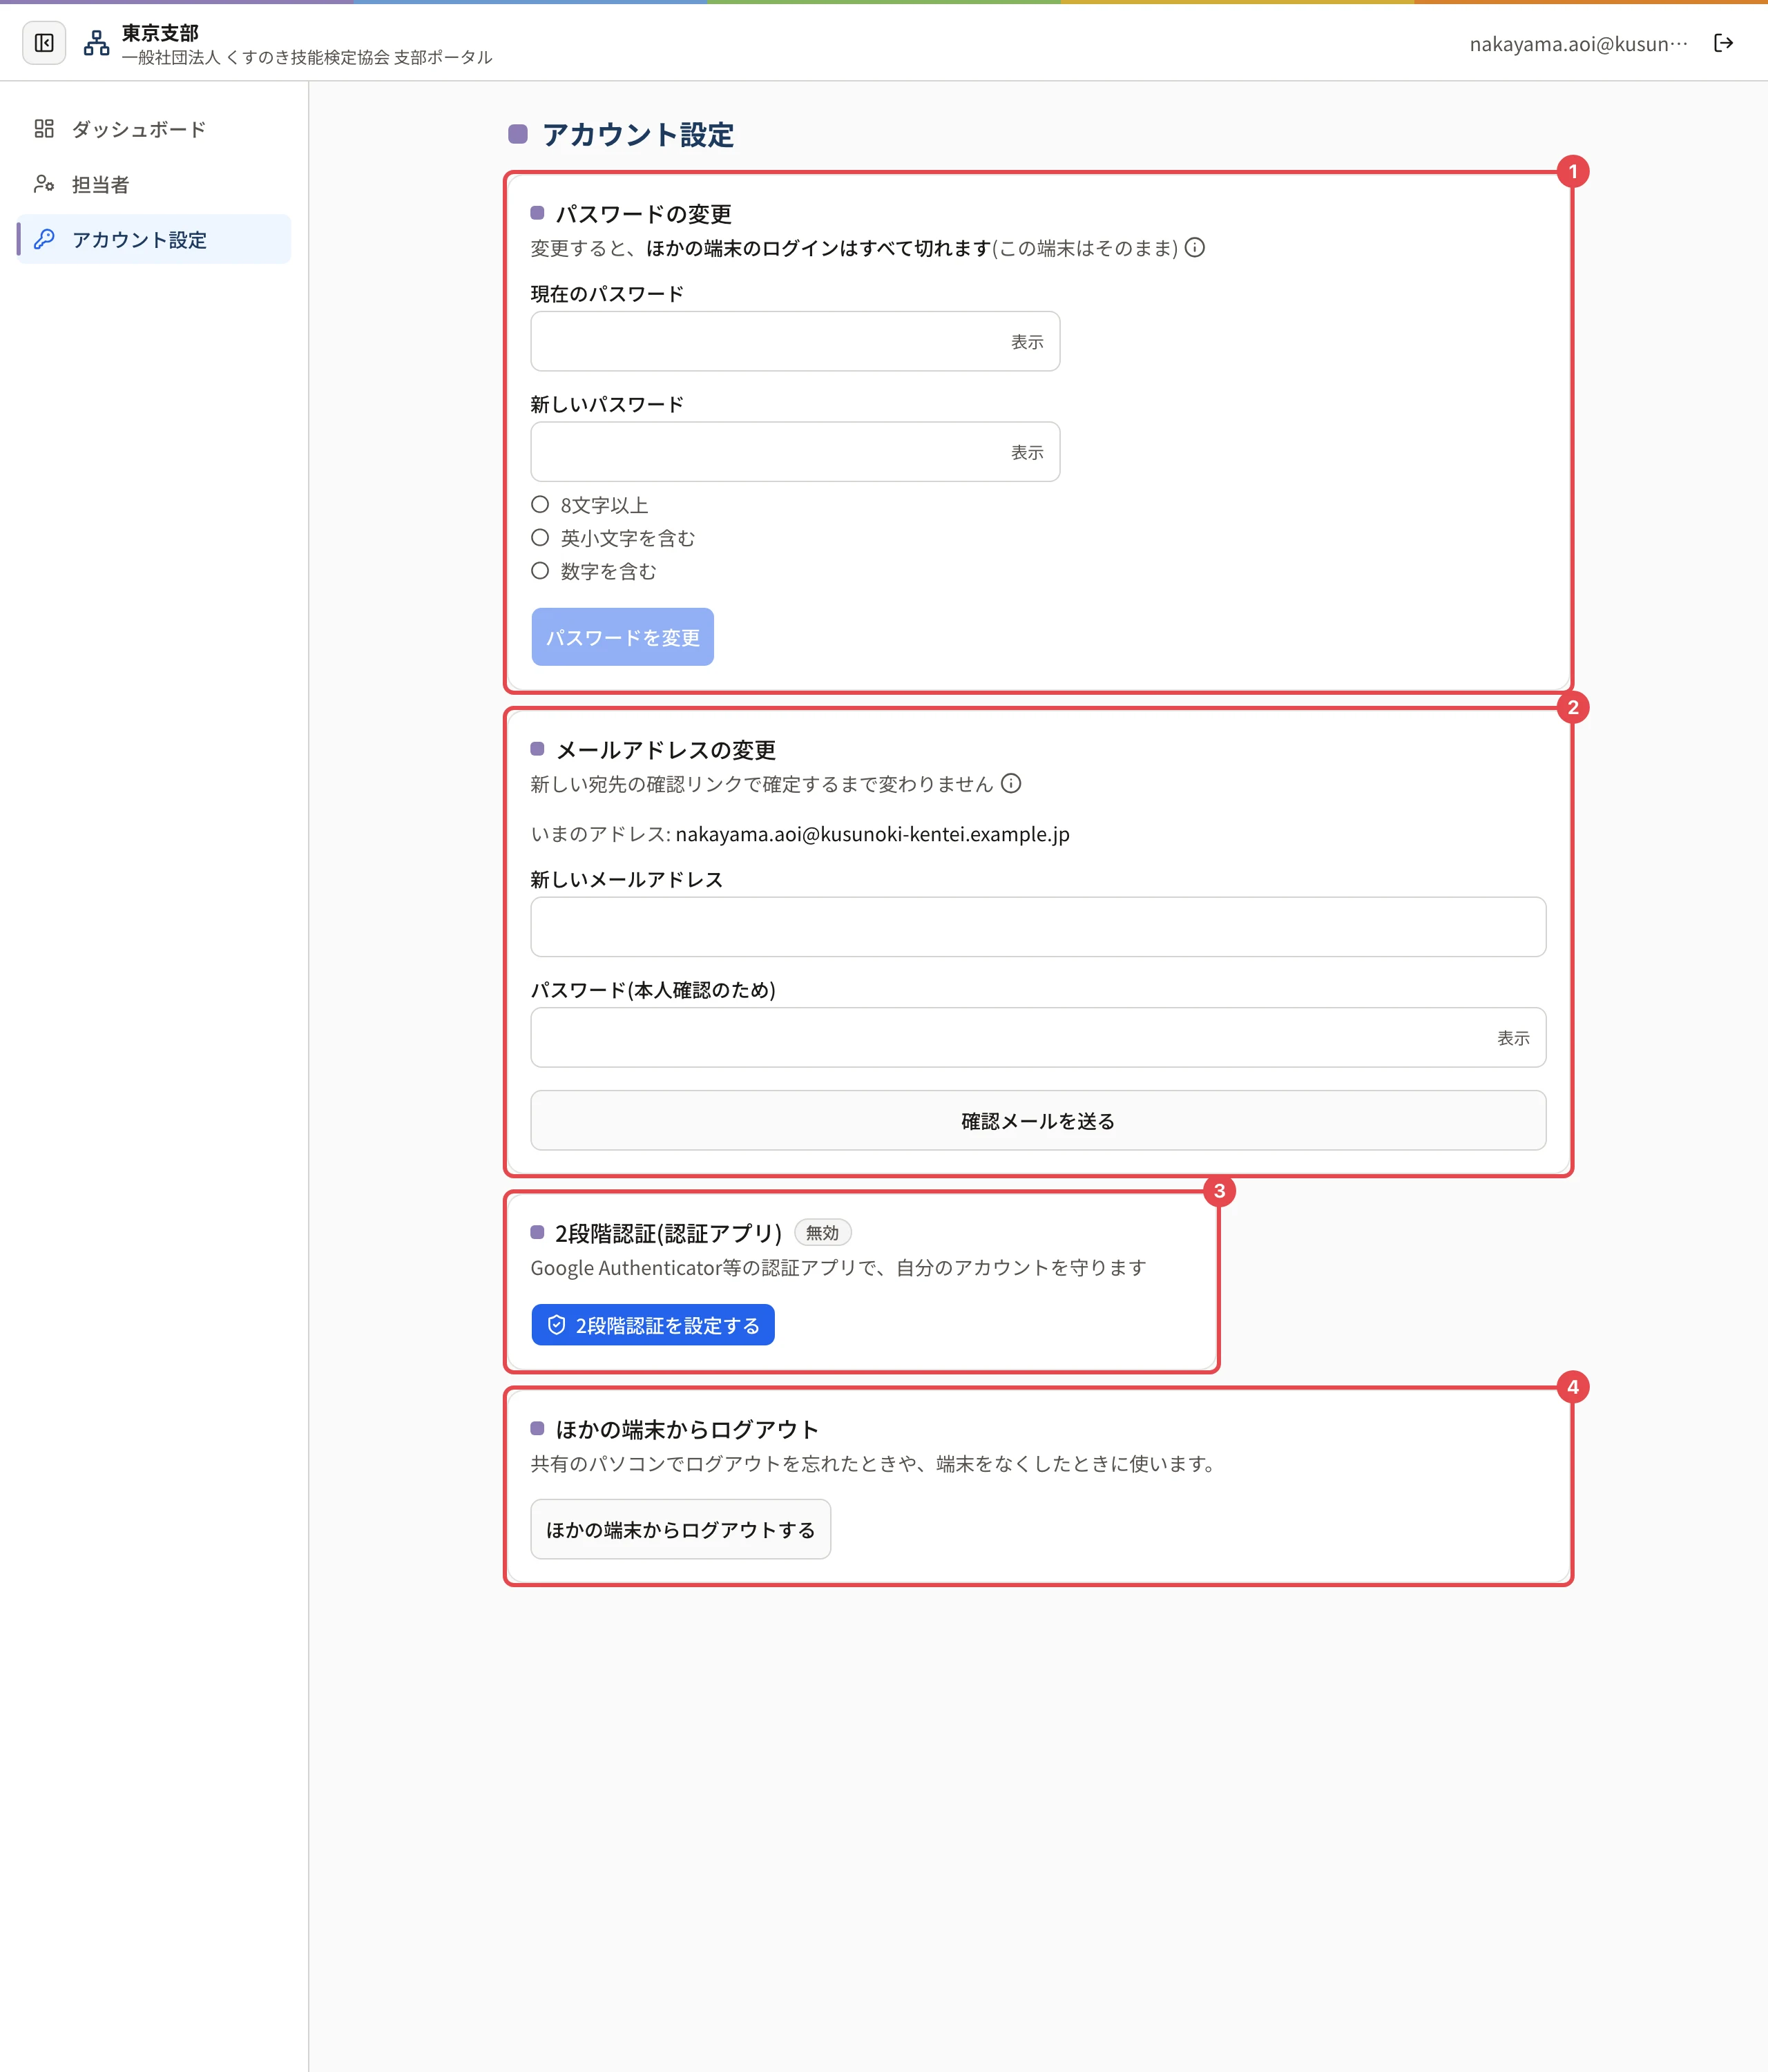The image size is (1768, 2072).
Task: Click the ほかの端末からログアウト section heading
Action: 687,1429
